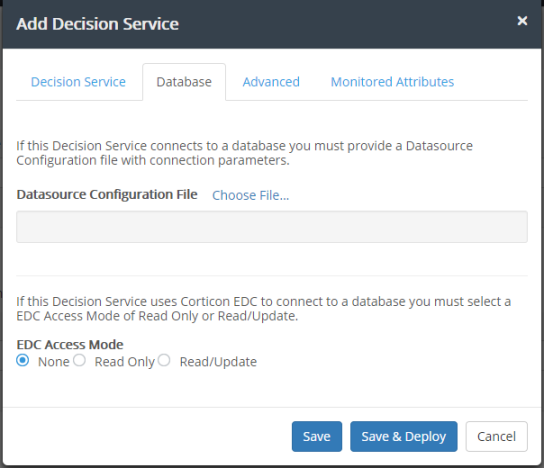Click the Datasource Configuration description paragraph
Screen dimensions: 544x468
(245, 153)
